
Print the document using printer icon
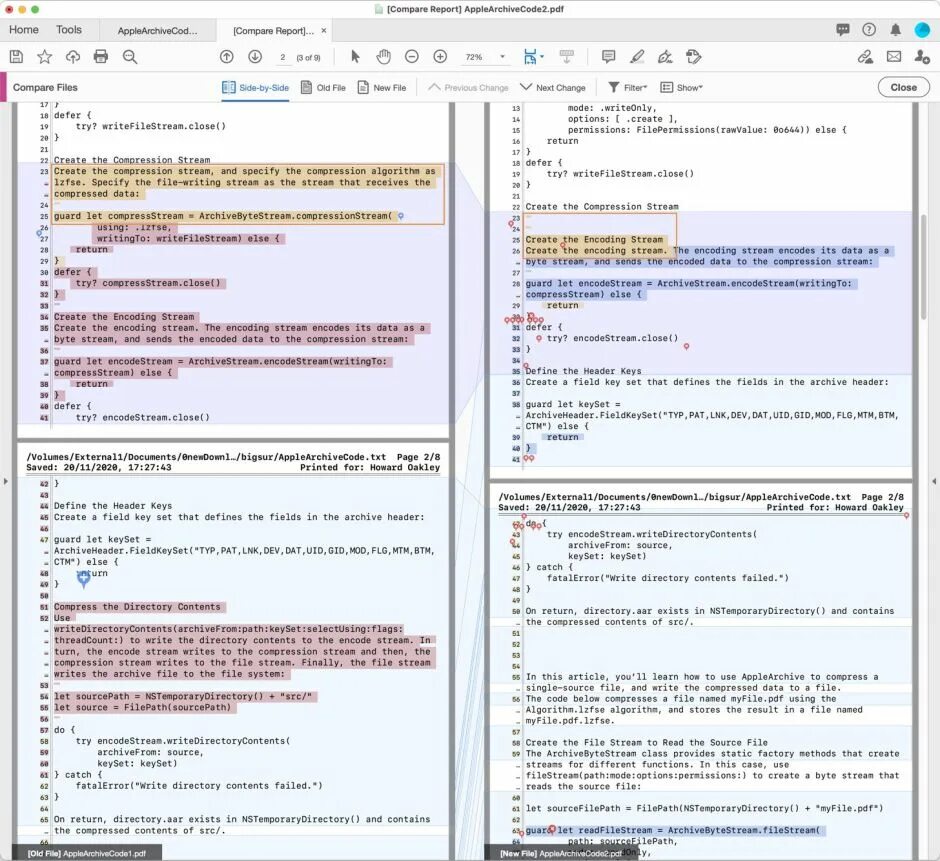[x=101, y=57]
